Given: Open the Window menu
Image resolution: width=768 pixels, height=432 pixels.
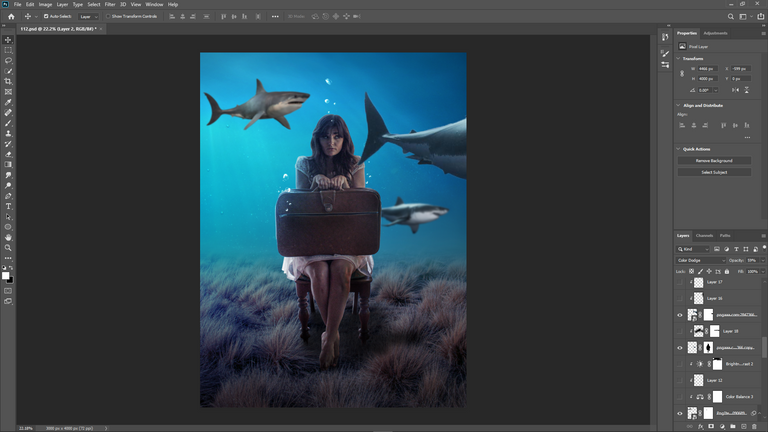Looking at the screenshot, I should point(154,4).
